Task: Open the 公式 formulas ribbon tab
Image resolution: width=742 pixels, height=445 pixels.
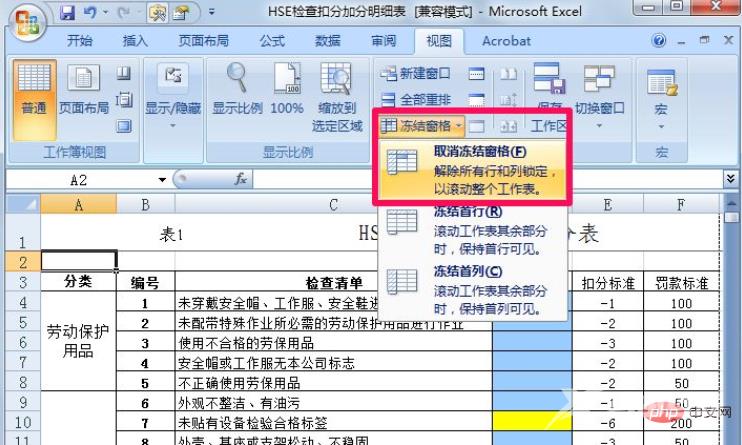Action: pos(272,41)
